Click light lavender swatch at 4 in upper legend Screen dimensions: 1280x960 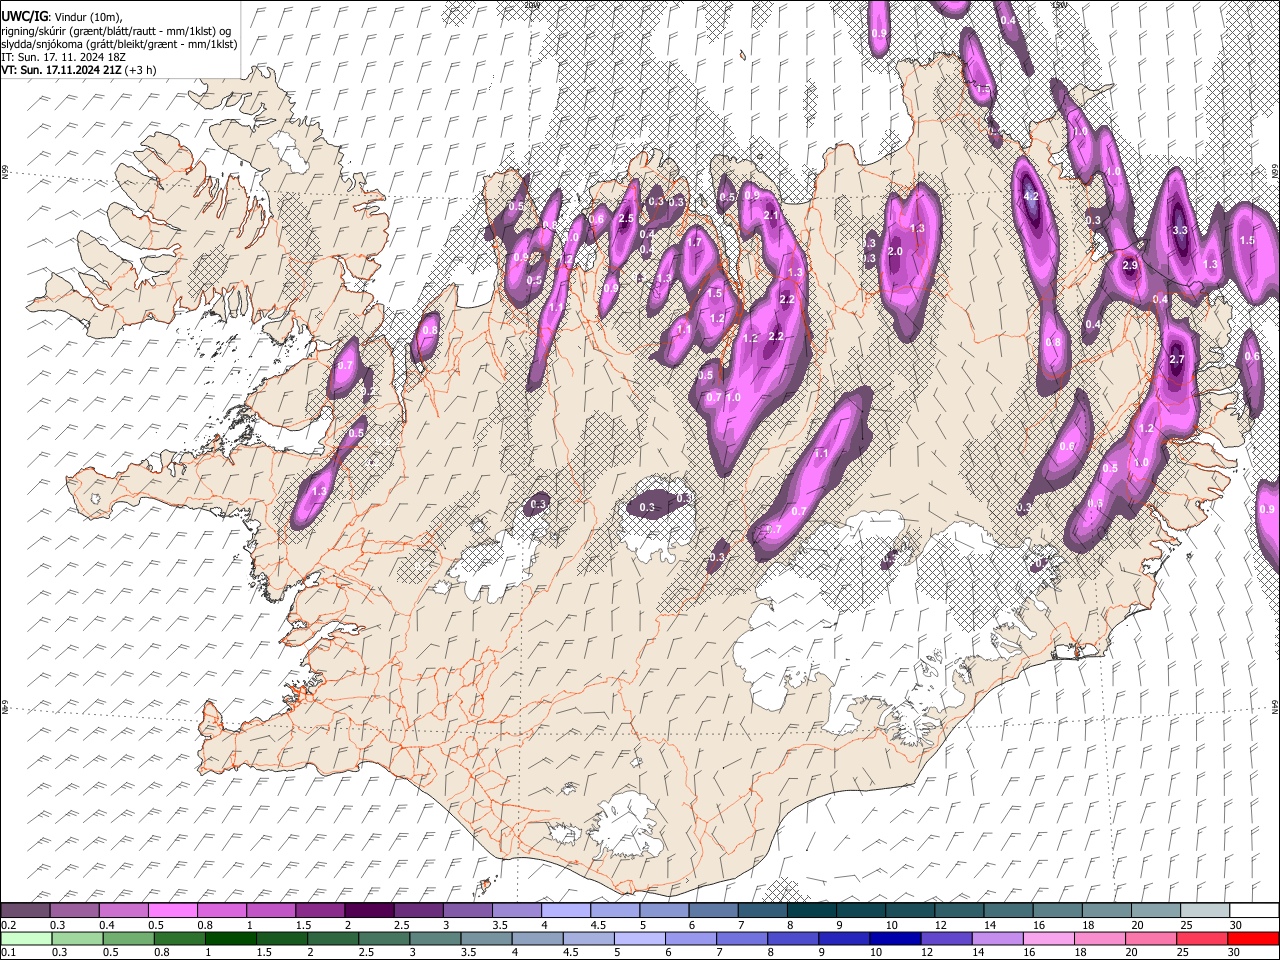[x=566, y=910]
